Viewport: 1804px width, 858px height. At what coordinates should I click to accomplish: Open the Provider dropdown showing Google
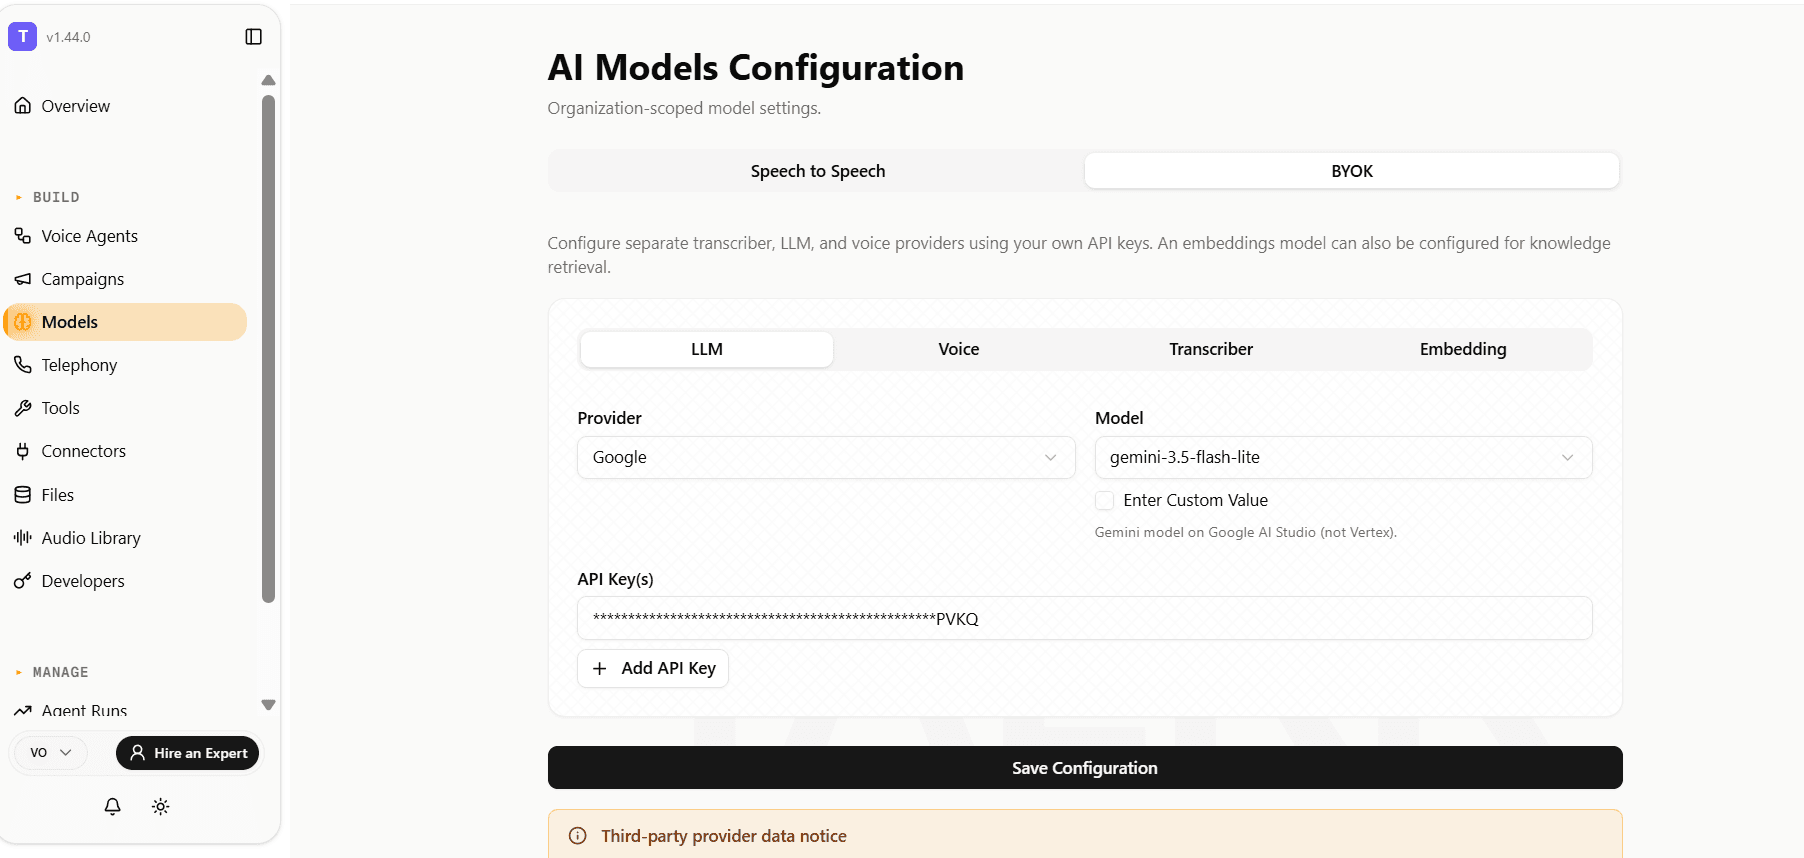[x=826, y=457]
